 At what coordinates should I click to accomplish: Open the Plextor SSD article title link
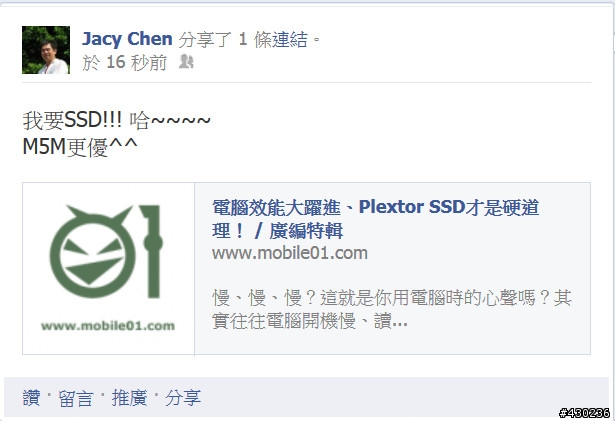(375, 219)
